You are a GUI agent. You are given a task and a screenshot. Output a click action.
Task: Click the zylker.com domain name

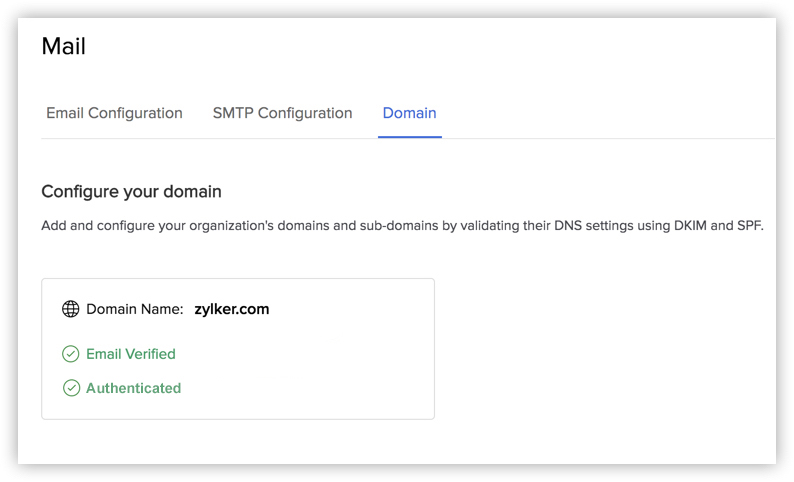tap(232, 309)
